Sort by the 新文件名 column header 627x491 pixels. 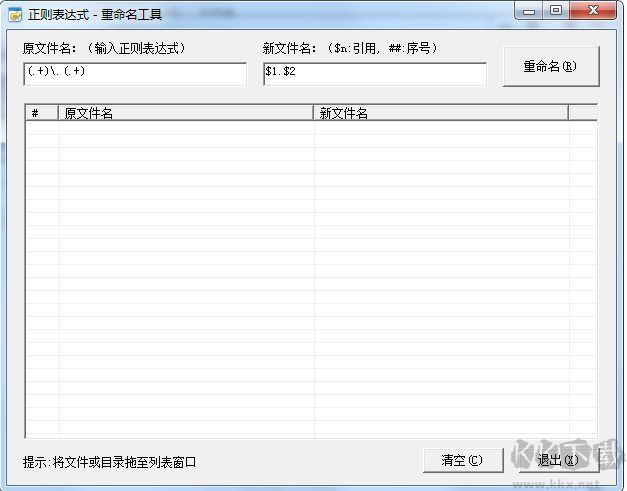point(441,113)
